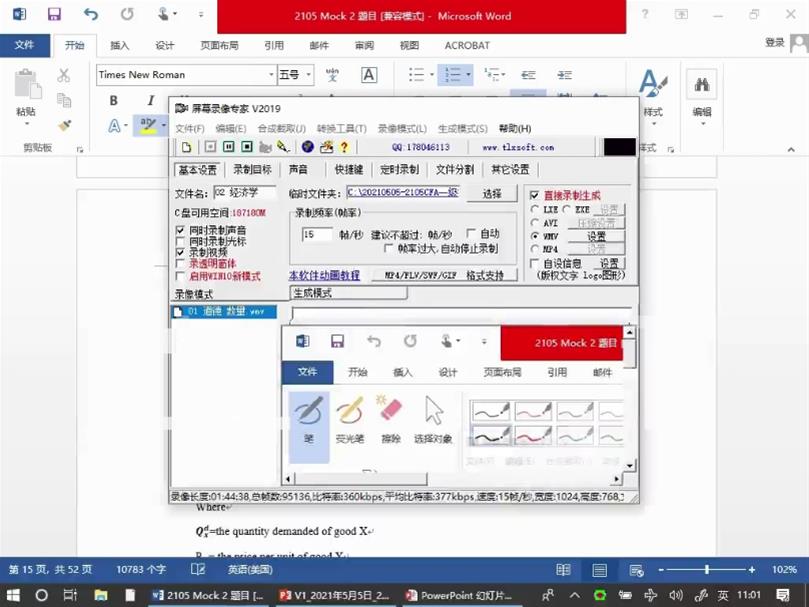The width and height of the screenshot is (809, 607).
Task: Select the AVI format radio button
Action: pos(535,222)
